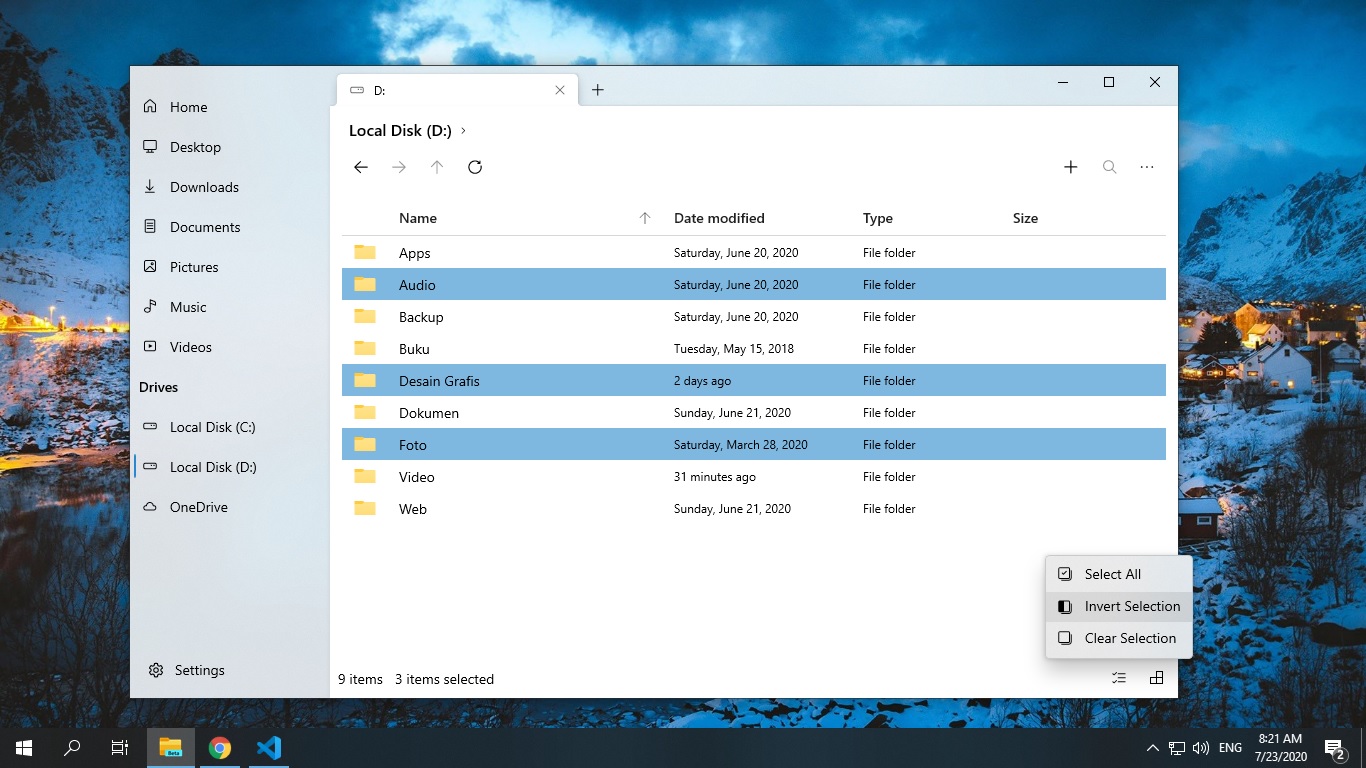
Task: Navigate back using the back arrow
Action: 361,167
